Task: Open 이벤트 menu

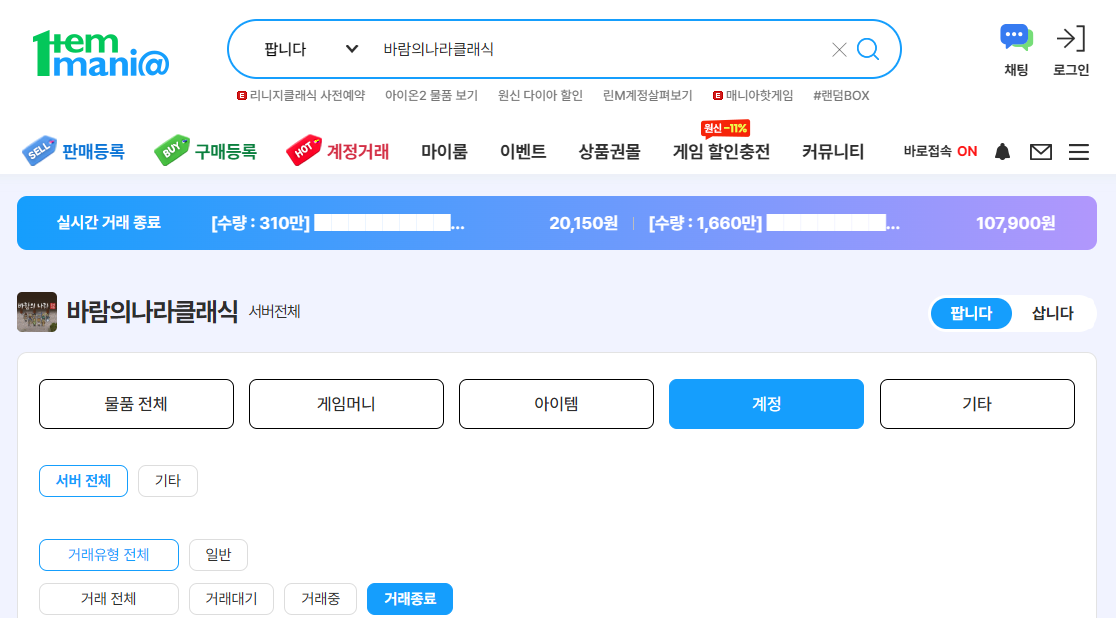Action: click(523, 152)
